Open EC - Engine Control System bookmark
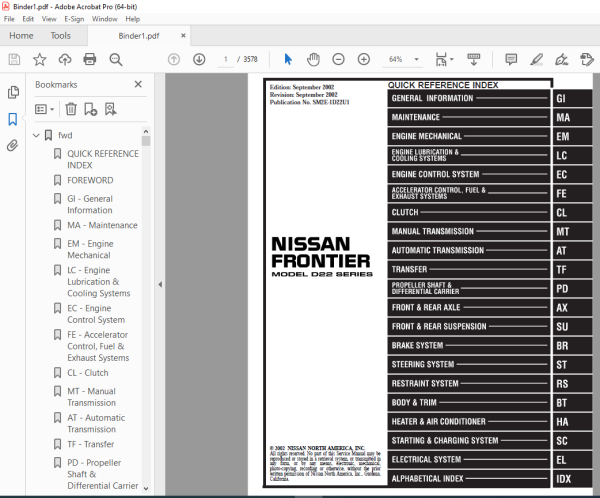The image size is (600, 498). [96, 314]
